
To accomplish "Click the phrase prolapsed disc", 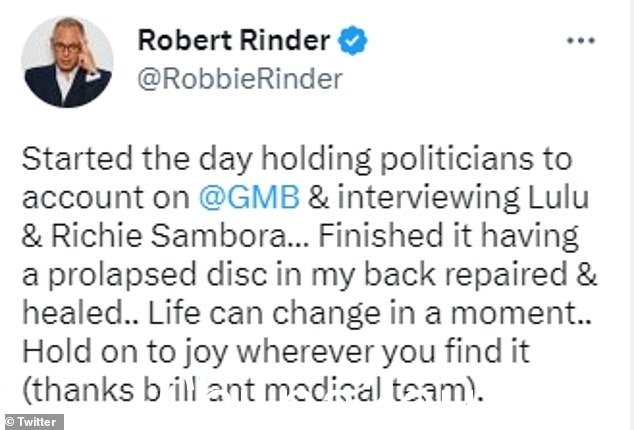I will [158, 275].
